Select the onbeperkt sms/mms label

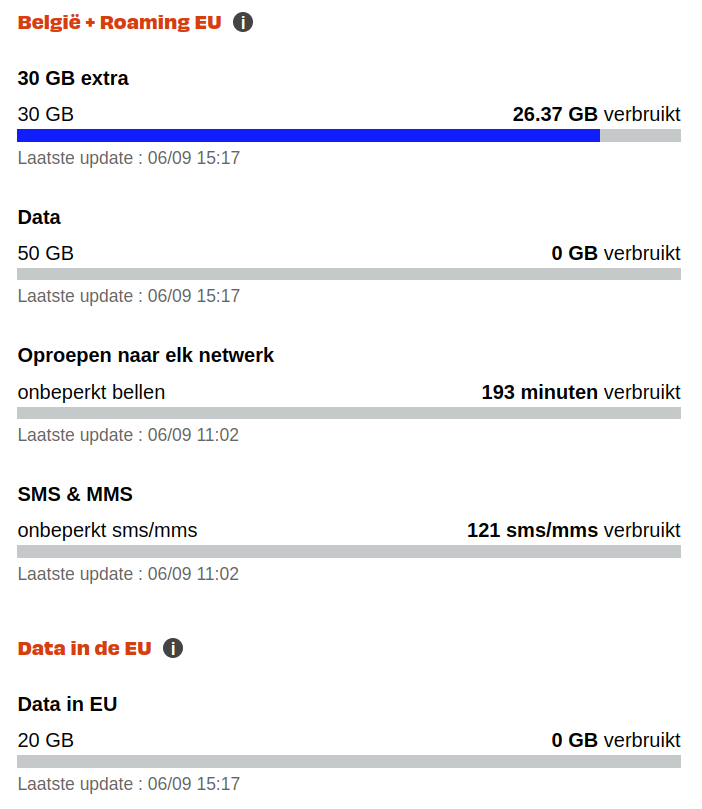tap(107, 530)
